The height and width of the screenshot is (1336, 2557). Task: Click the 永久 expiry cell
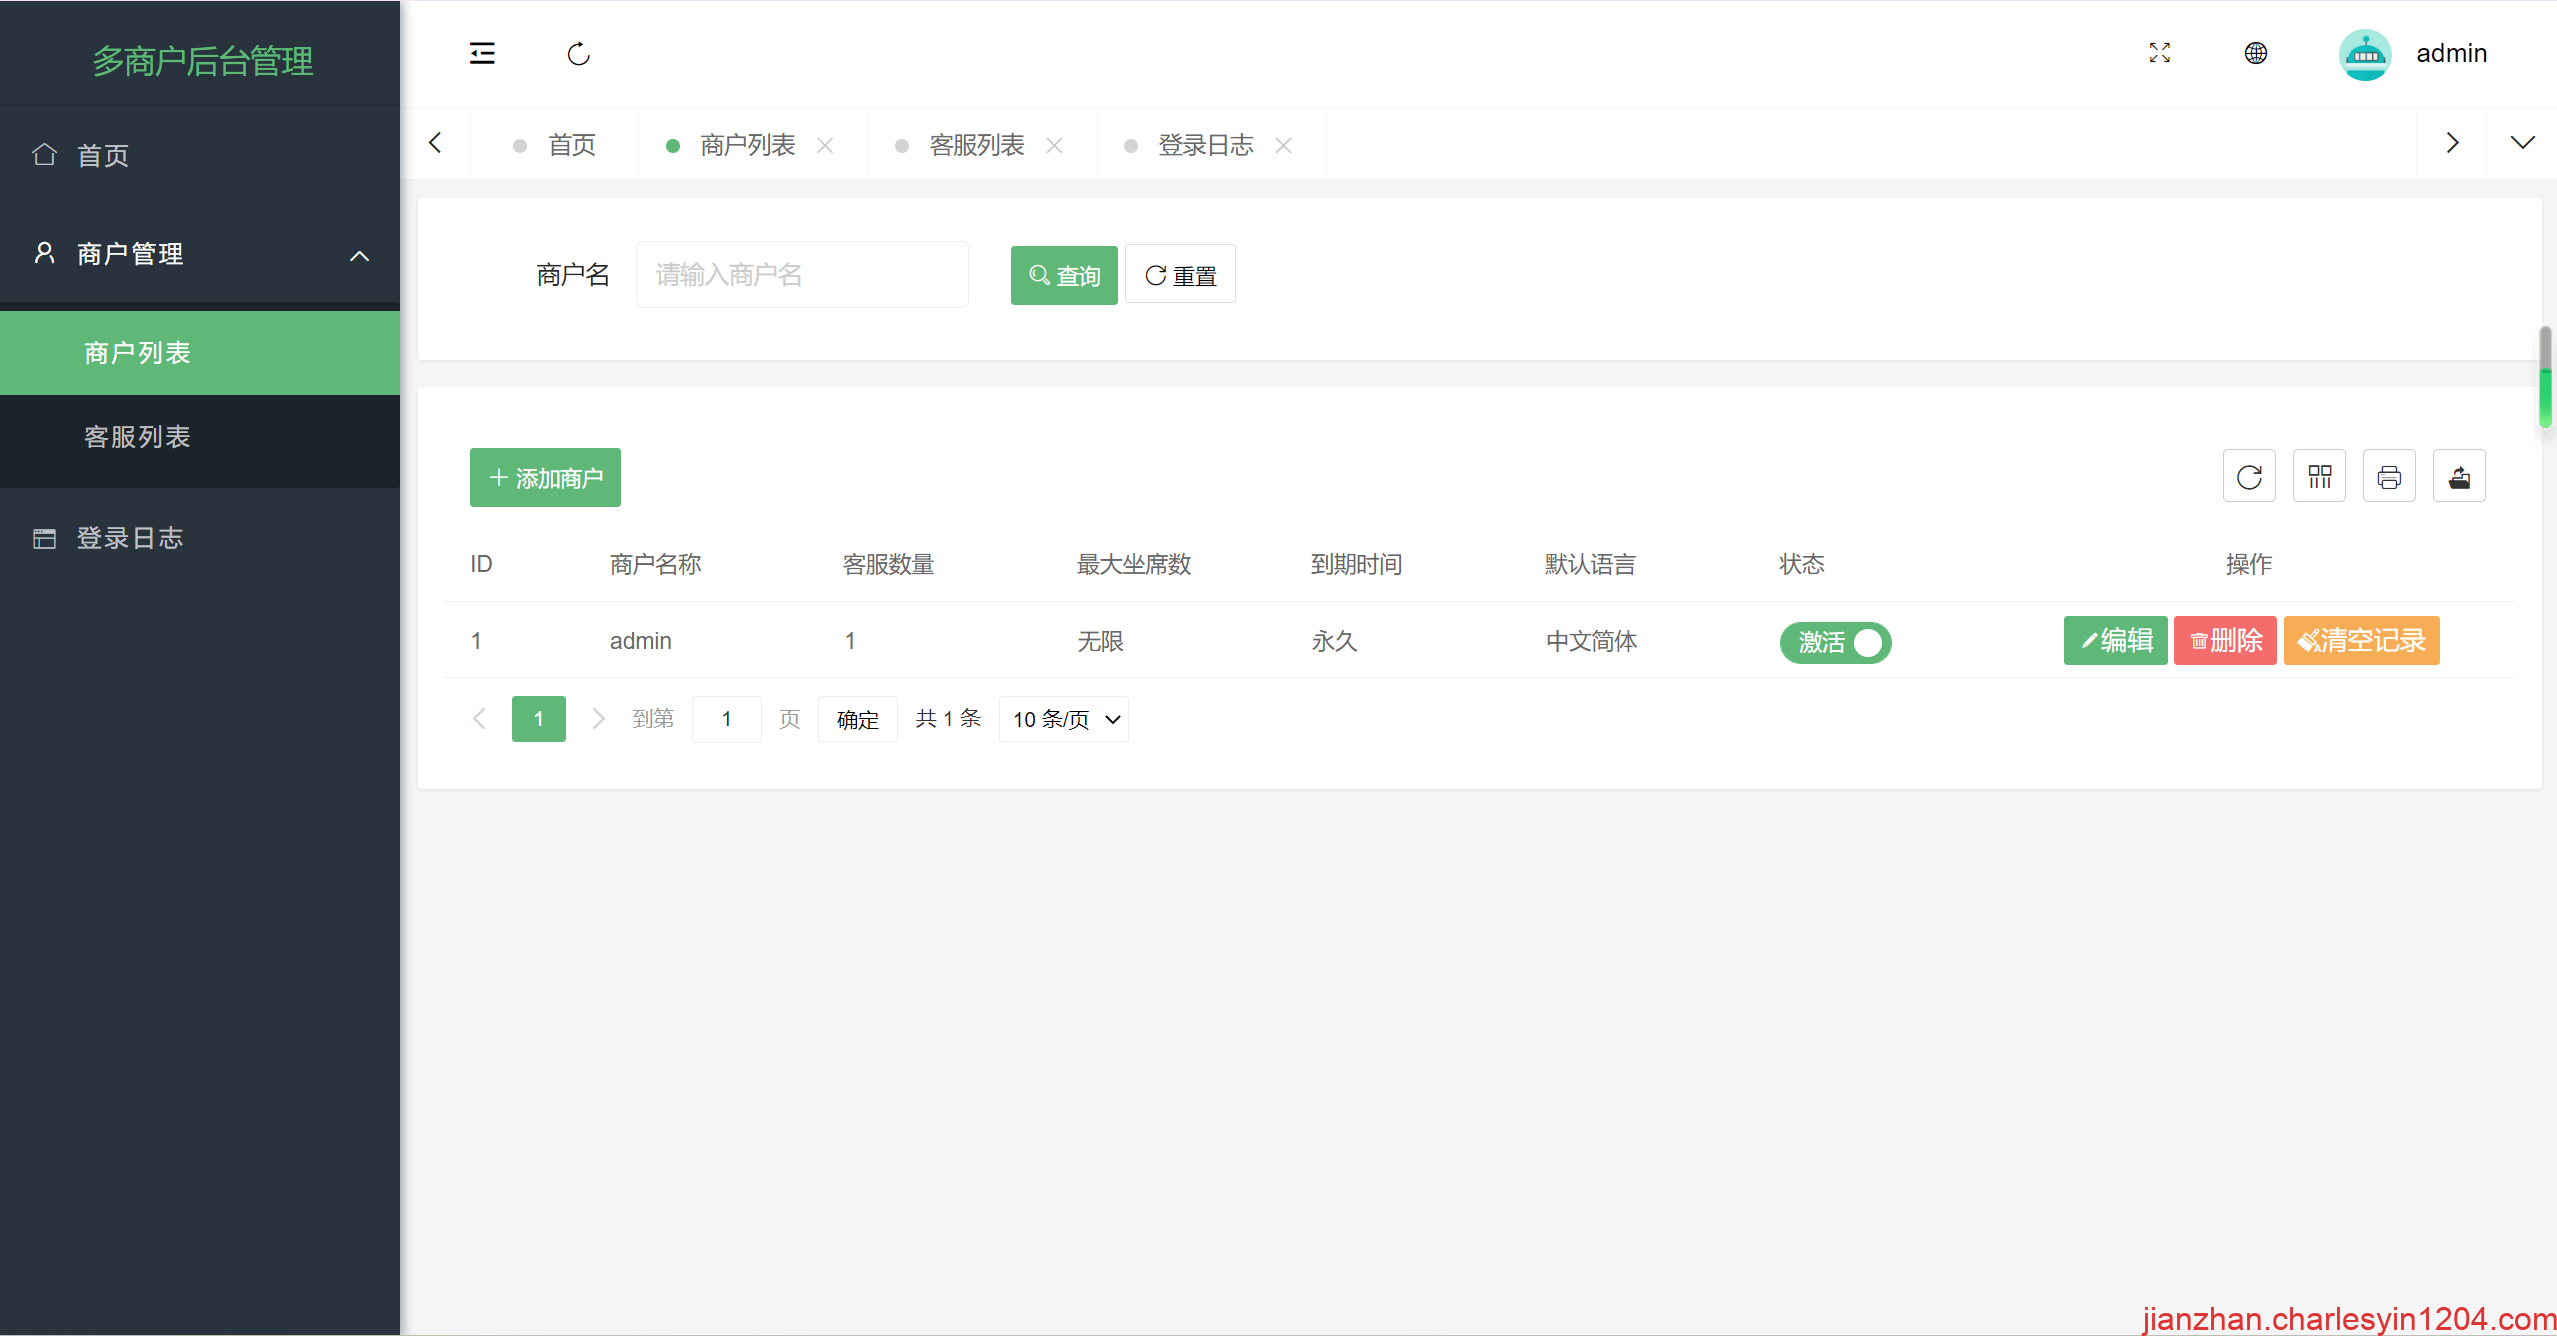pyautogui.click(x=1335, y=641)
